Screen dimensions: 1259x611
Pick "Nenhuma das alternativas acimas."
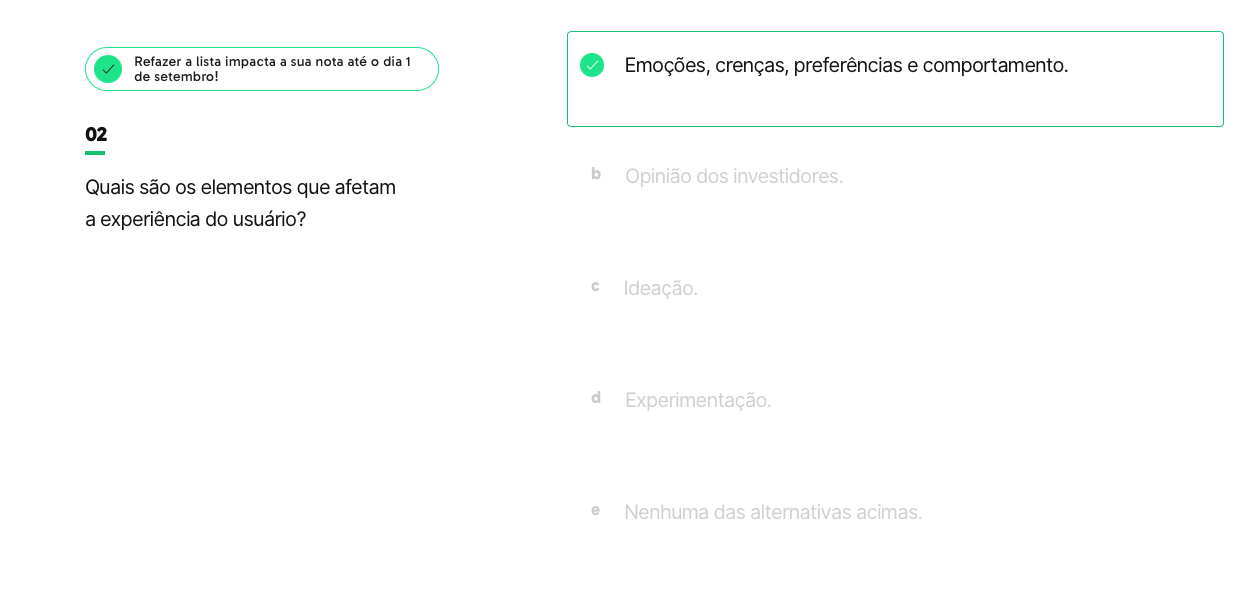pos(773,513)
